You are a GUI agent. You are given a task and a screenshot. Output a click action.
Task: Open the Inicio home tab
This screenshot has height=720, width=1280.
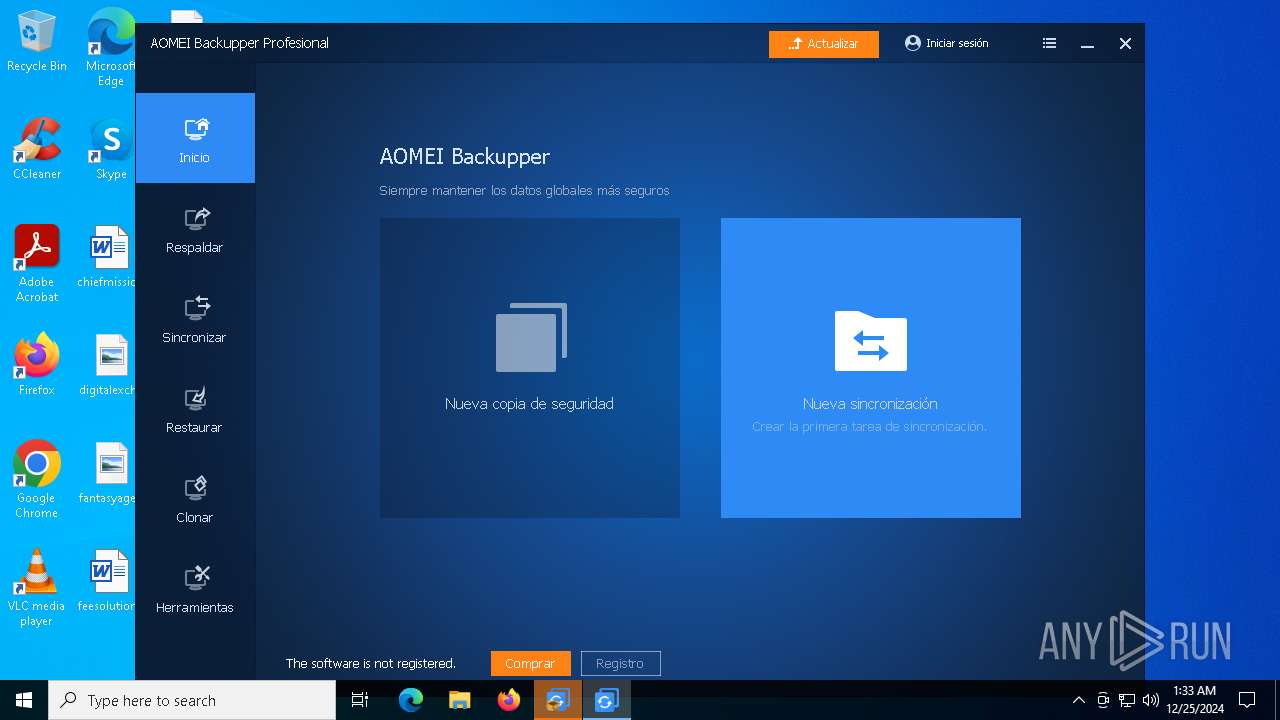click(195, 138)
